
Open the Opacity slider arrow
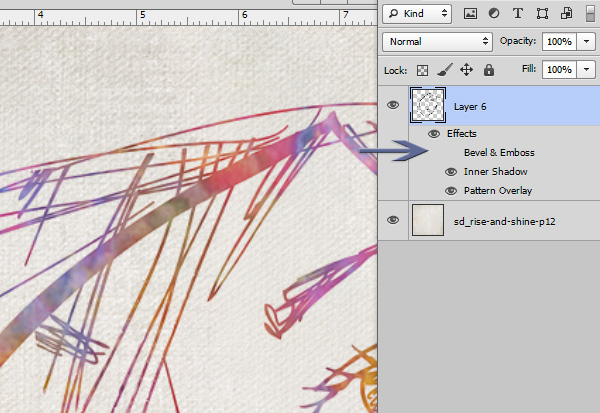coord(586,41)
